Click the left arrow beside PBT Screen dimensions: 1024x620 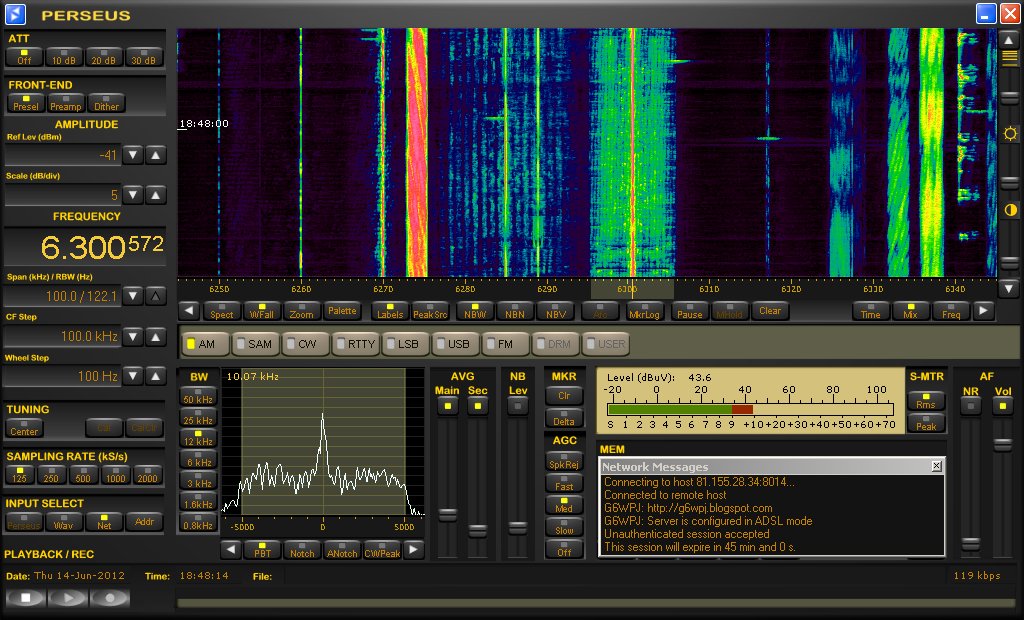point(231,550)
